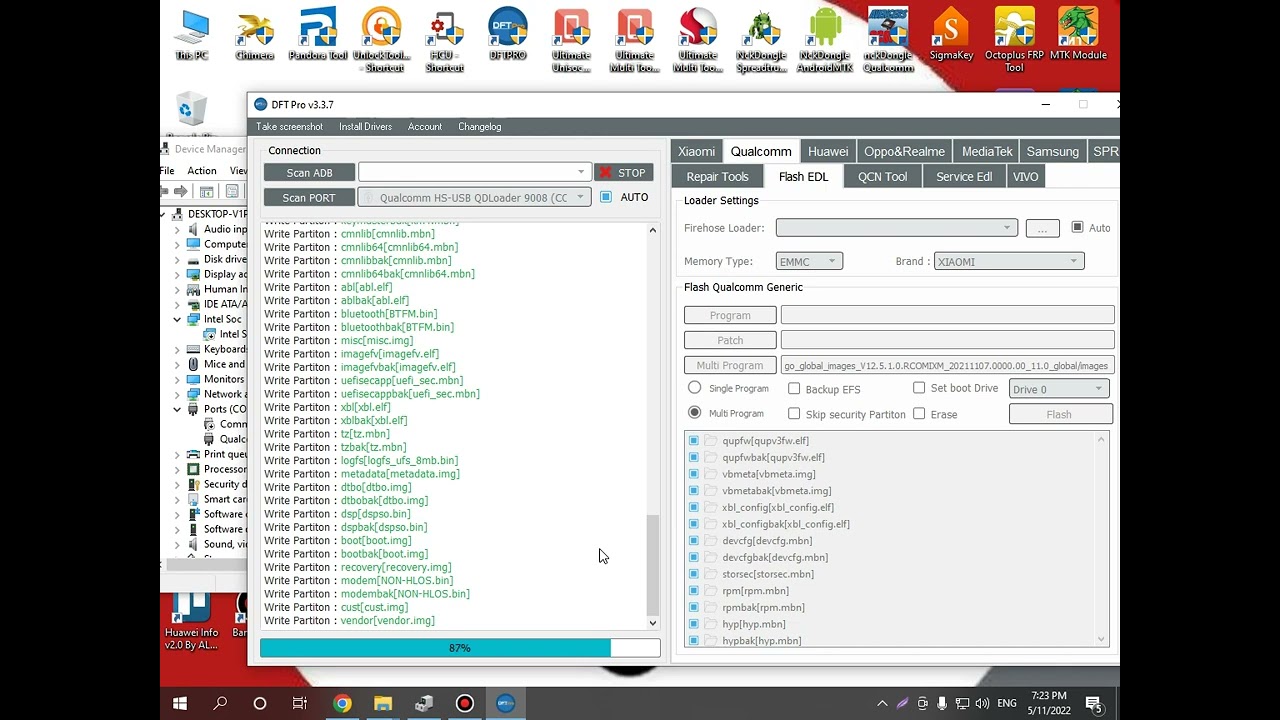Open the Huawei Info v2.0 desktop shortcut
The width and height of the screenshot is (1280, 720).
(191, 622)
